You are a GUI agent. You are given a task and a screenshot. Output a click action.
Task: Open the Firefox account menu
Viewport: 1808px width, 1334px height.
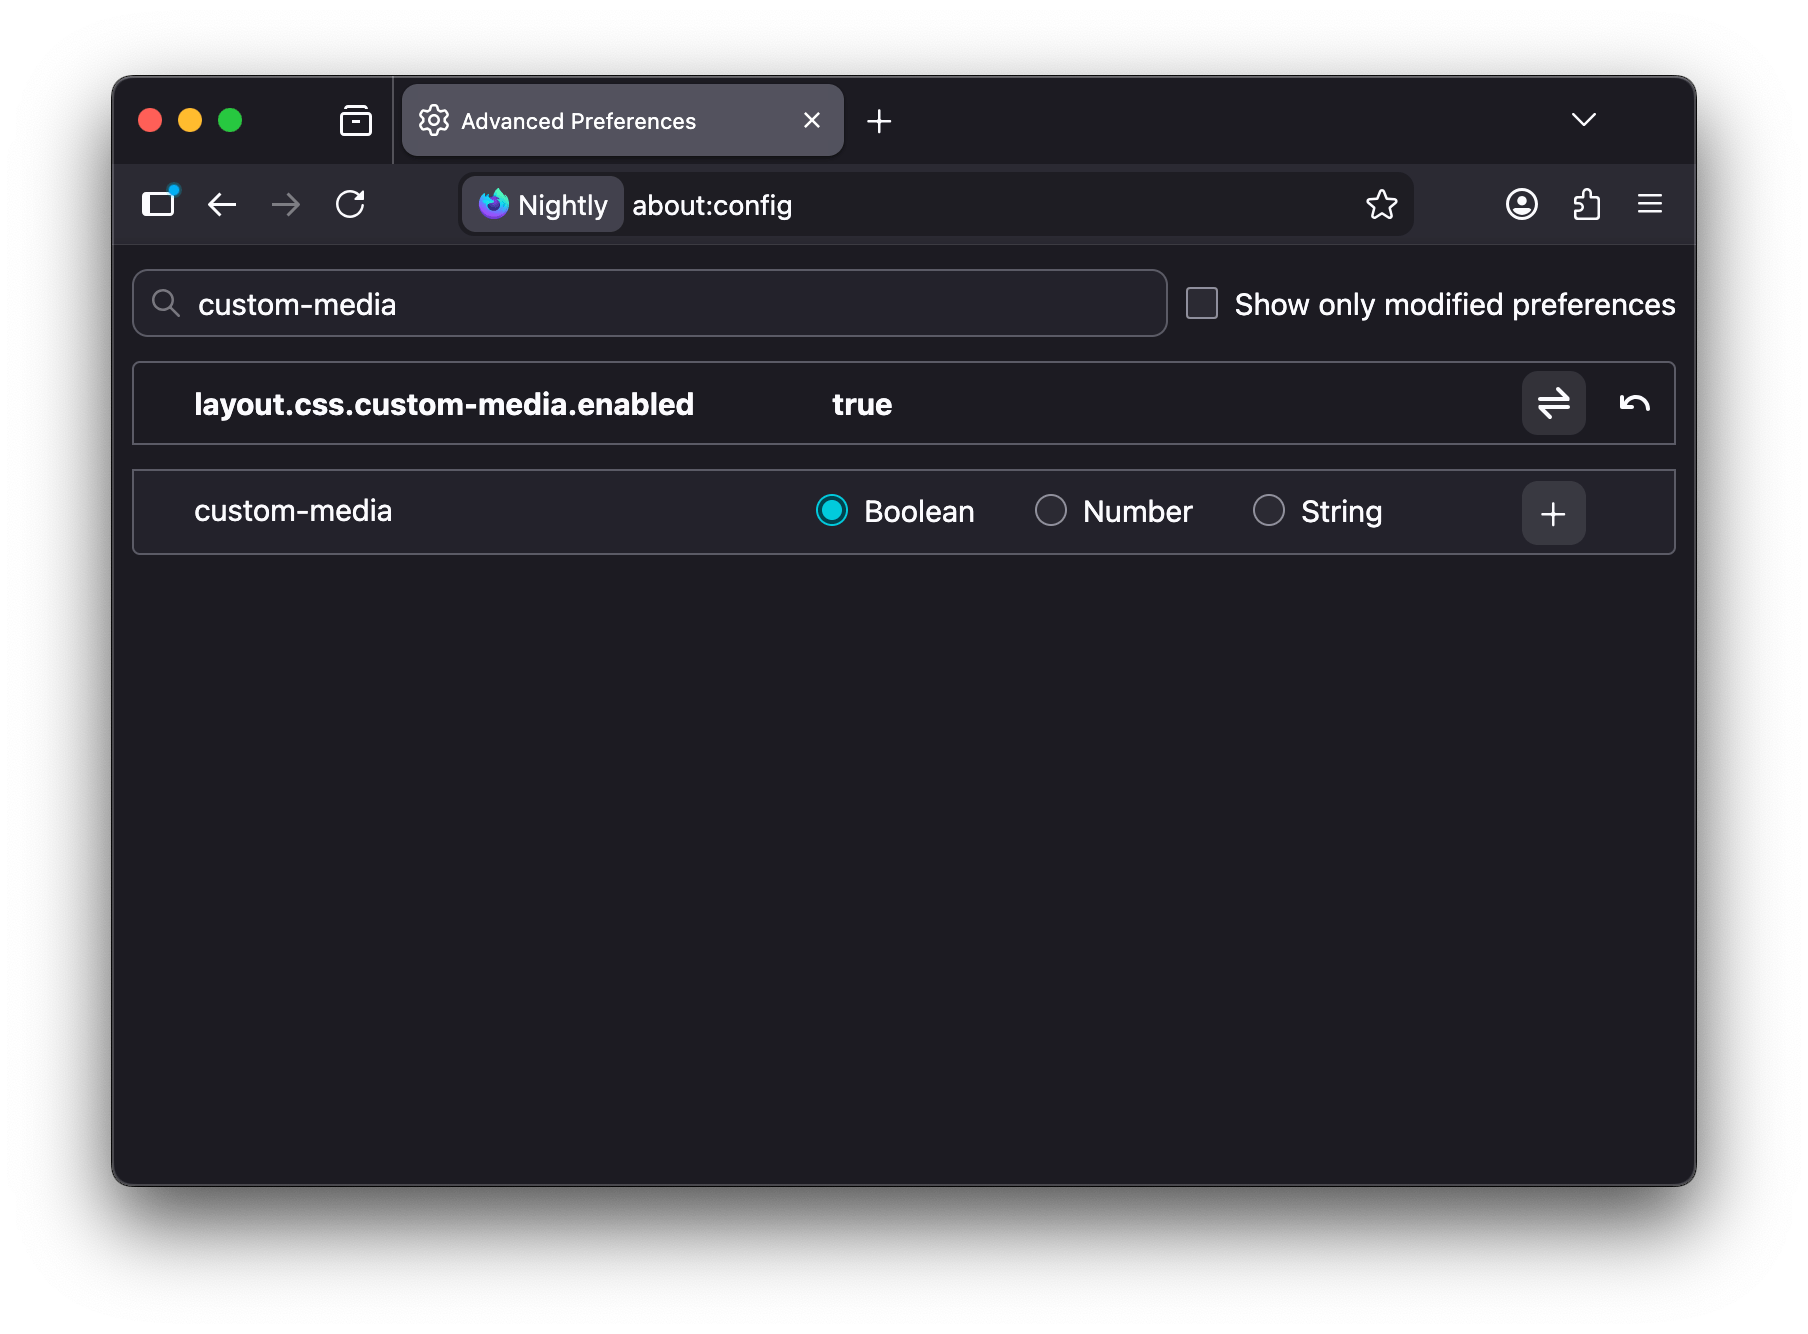(1521, 205)
